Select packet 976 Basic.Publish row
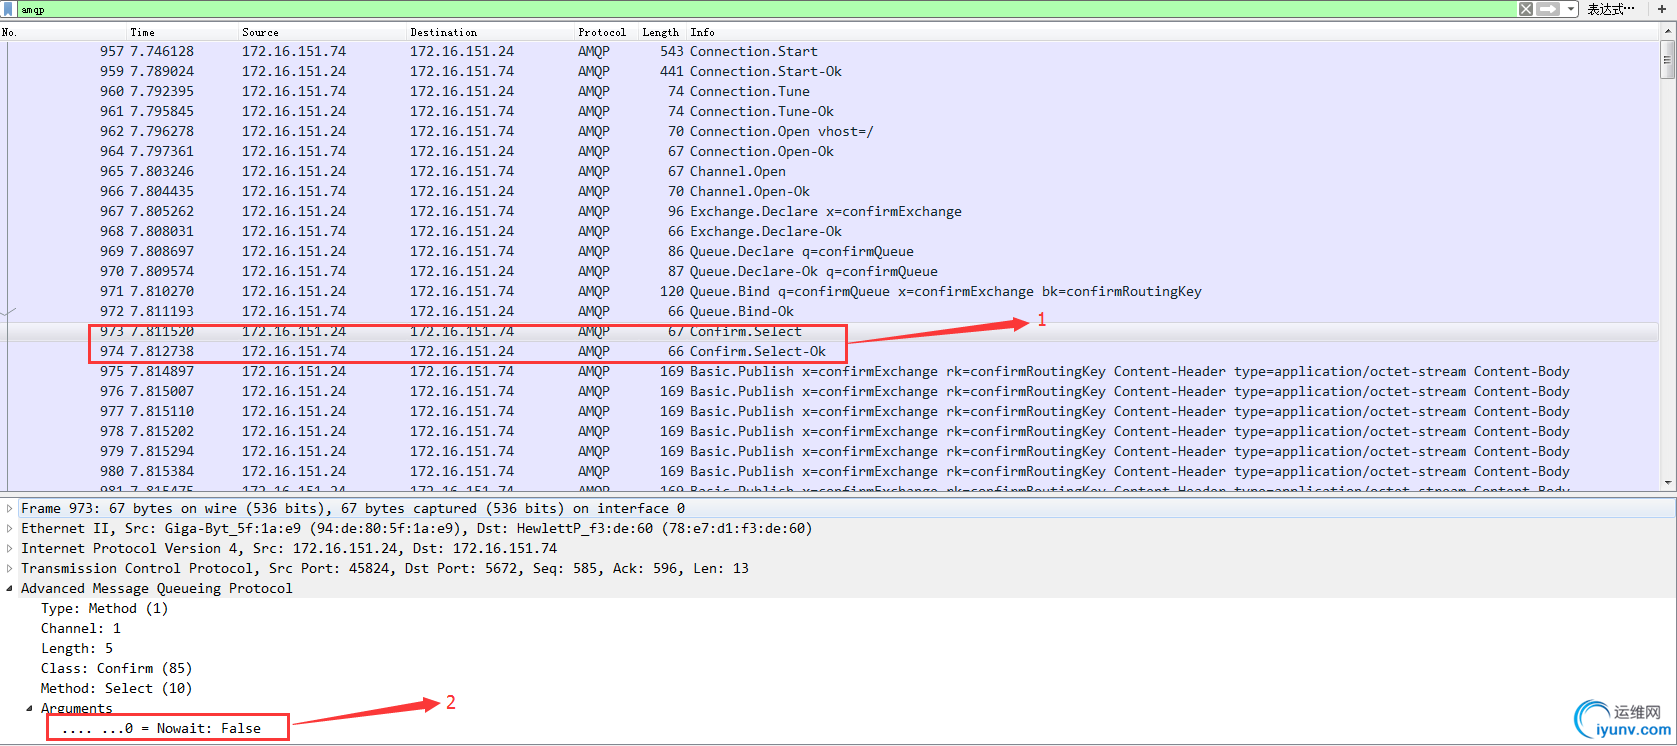The height and width of the screenshot is (746, 1677). pyautogui.click(x=830, y=391)
